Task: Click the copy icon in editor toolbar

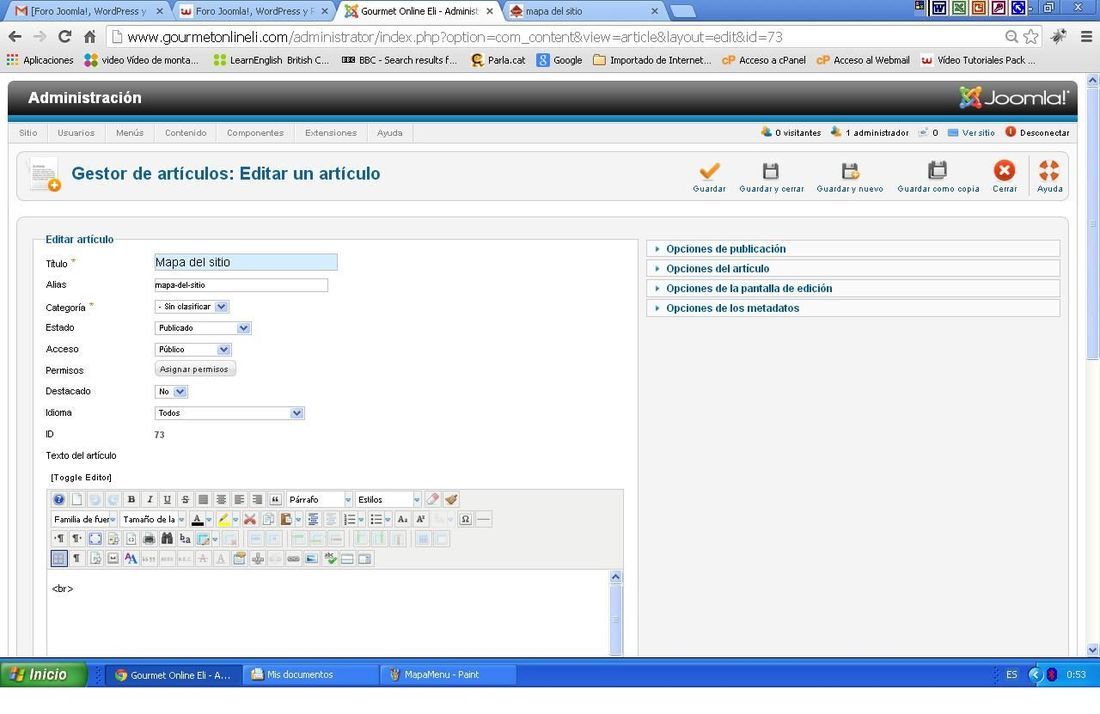Action: pos(268,519)
